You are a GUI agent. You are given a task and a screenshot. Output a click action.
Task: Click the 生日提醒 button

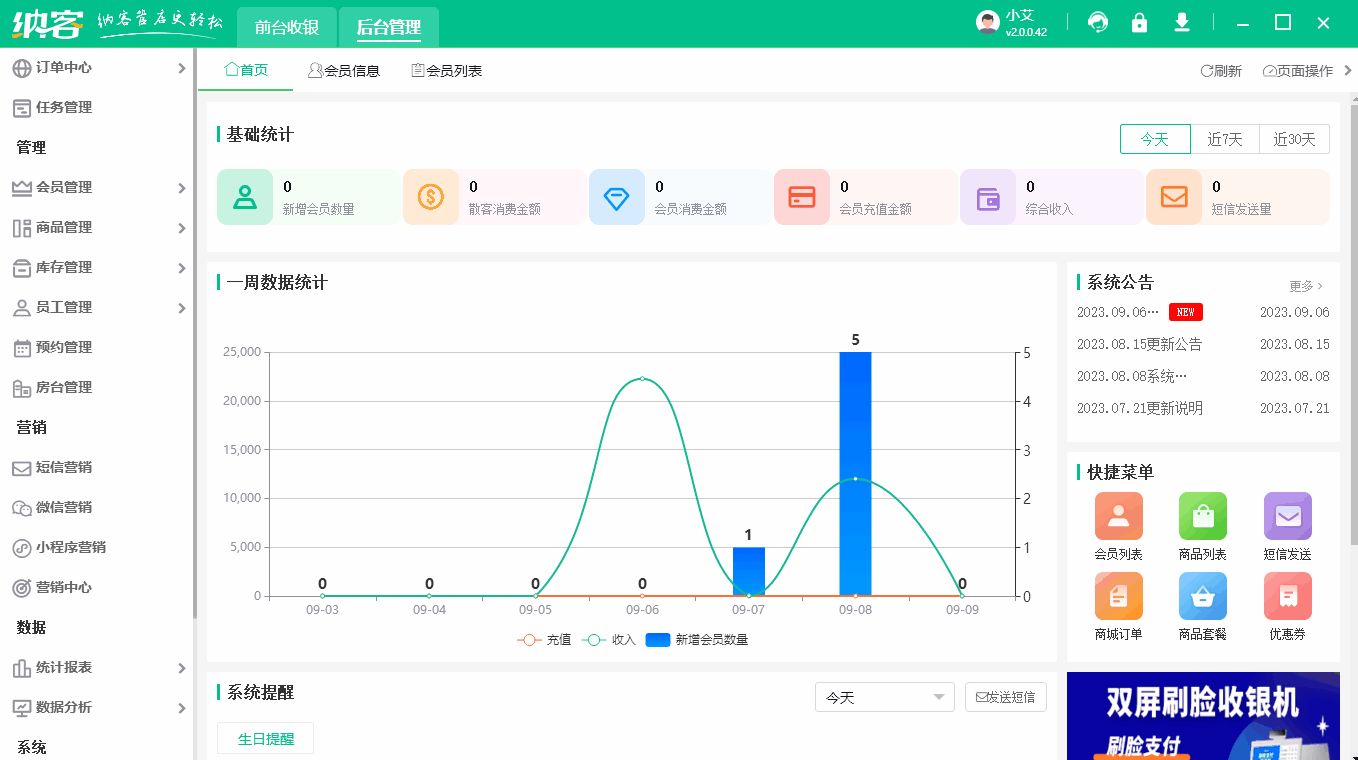pyautogui.click(x=265, y=737)
